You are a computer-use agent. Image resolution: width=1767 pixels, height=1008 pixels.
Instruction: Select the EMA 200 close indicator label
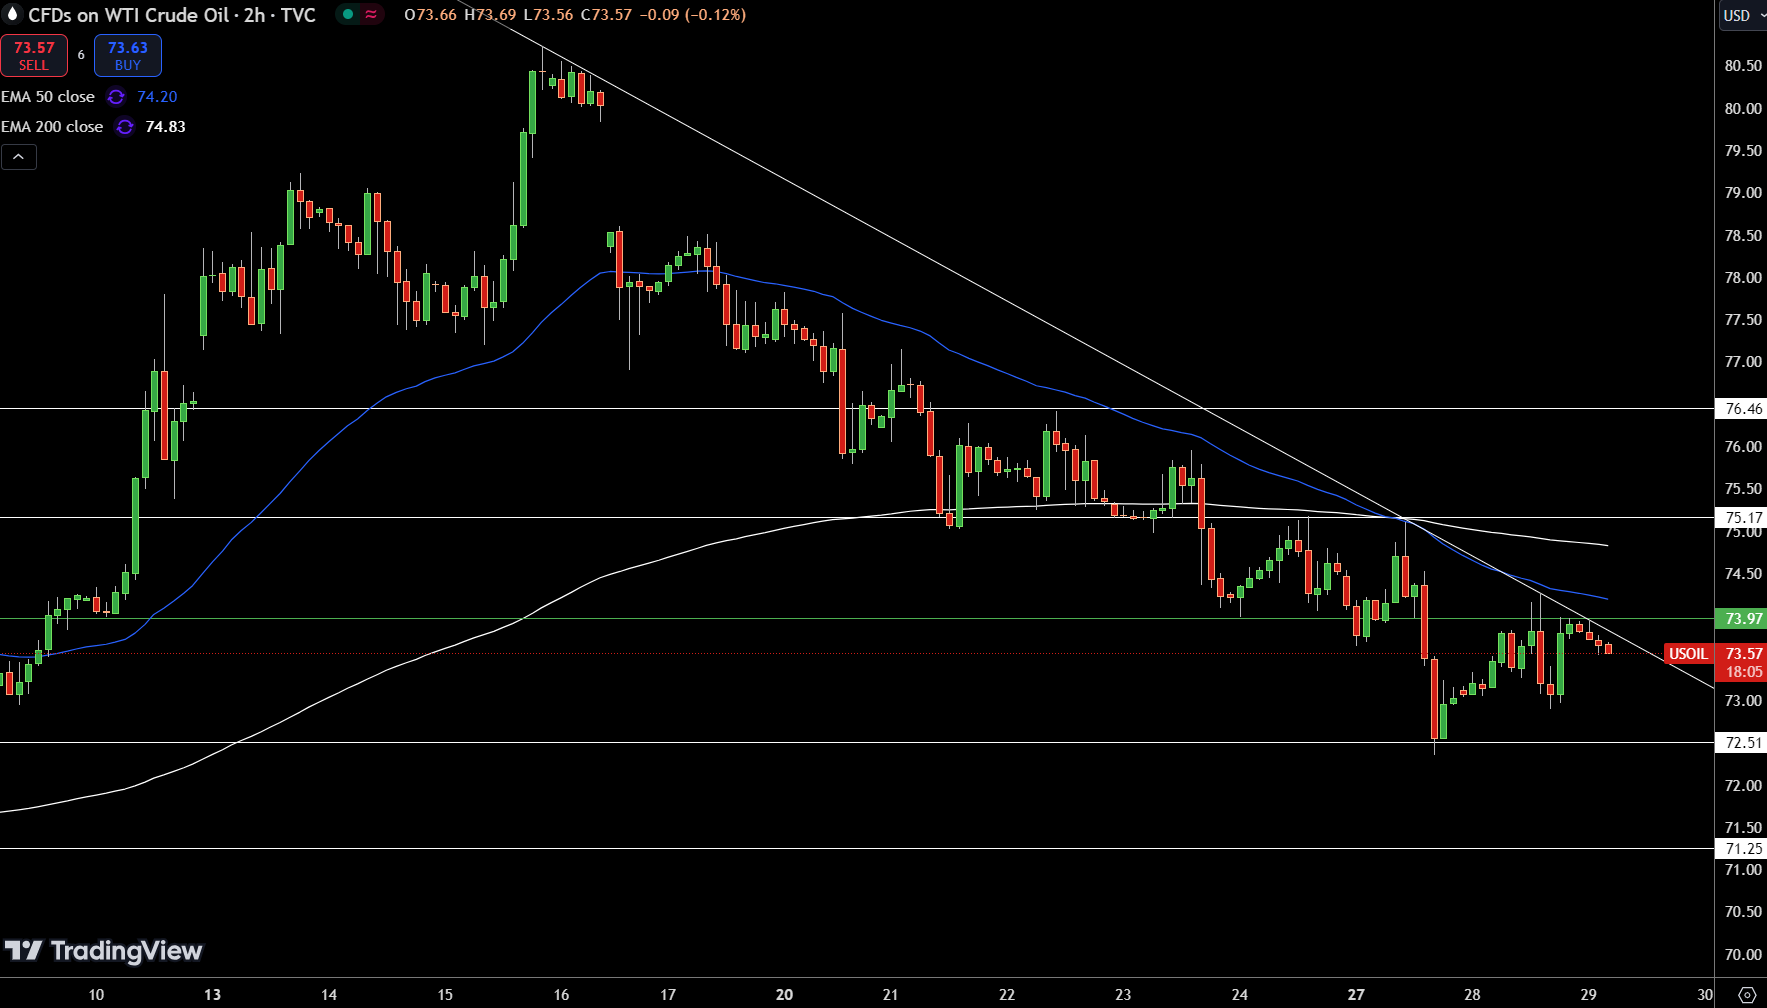coord(52,127)
